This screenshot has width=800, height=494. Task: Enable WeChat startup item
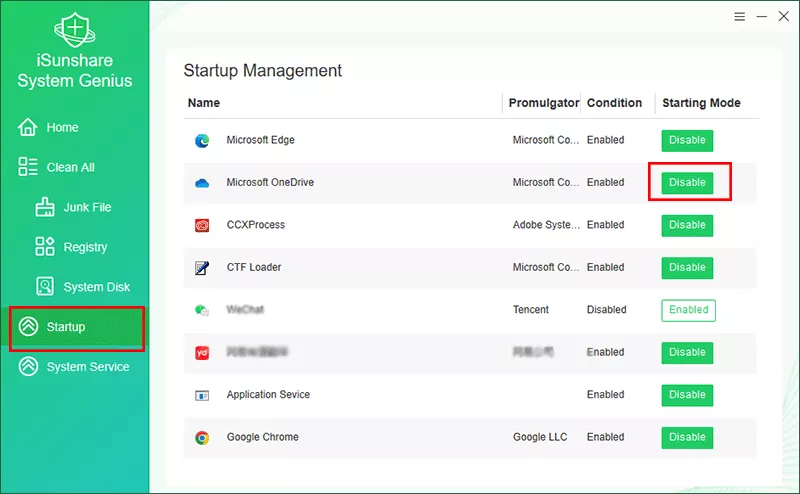689,310
